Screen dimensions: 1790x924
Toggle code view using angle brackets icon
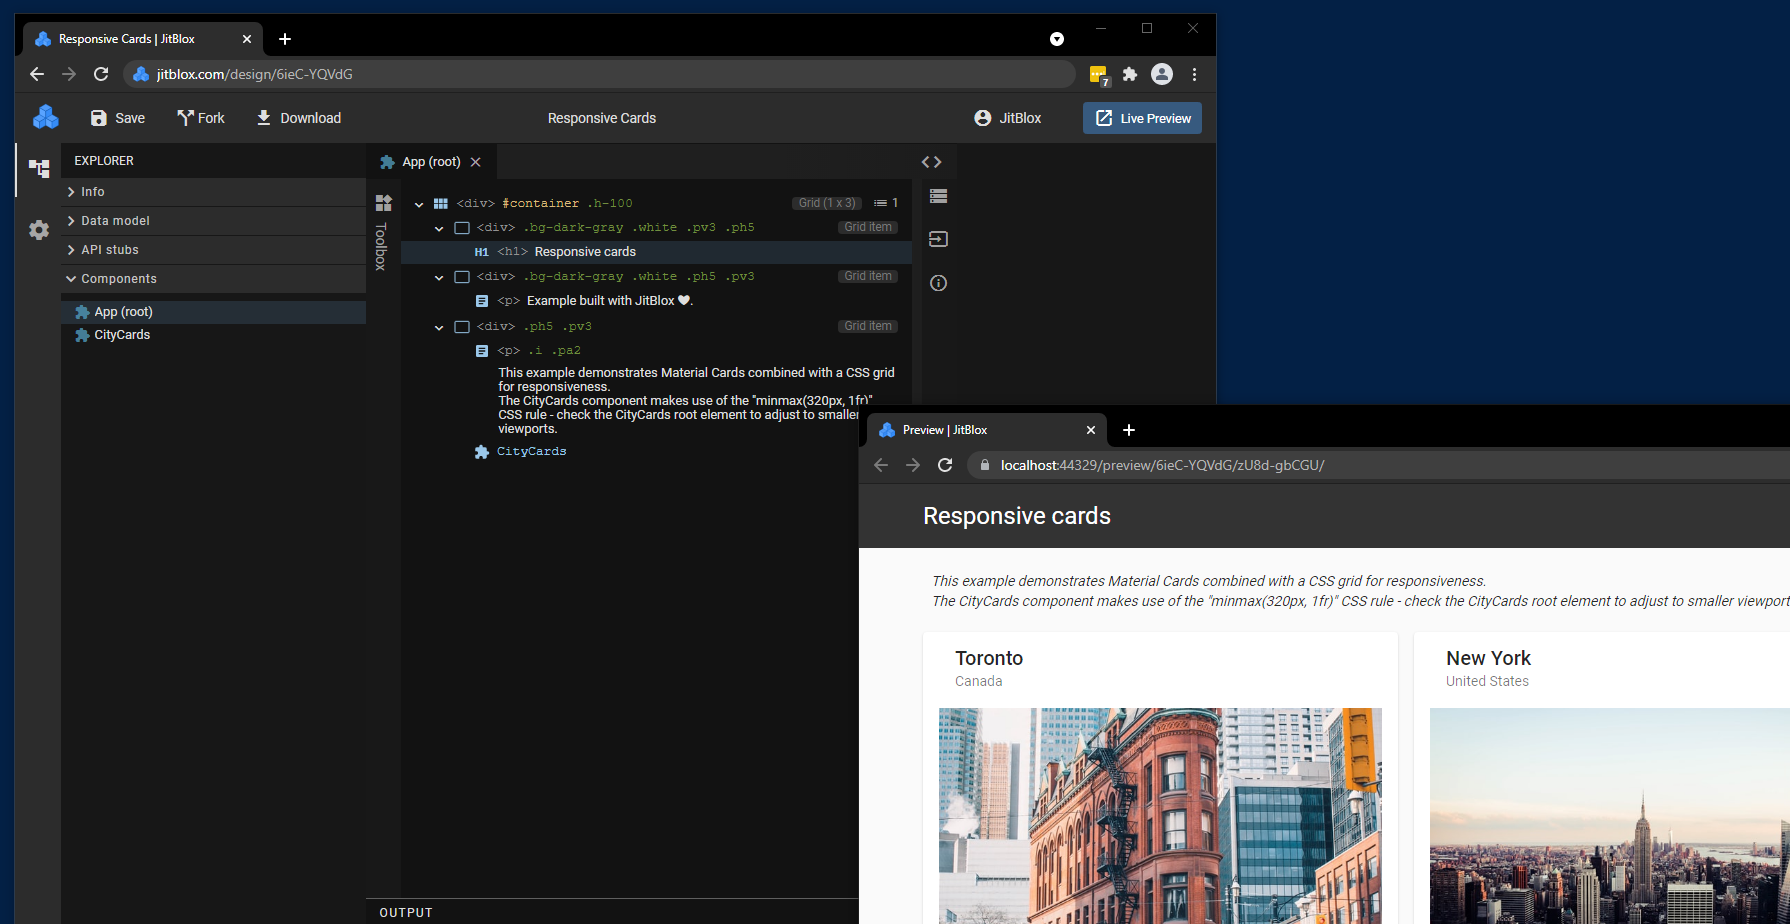tap(931, 162)
